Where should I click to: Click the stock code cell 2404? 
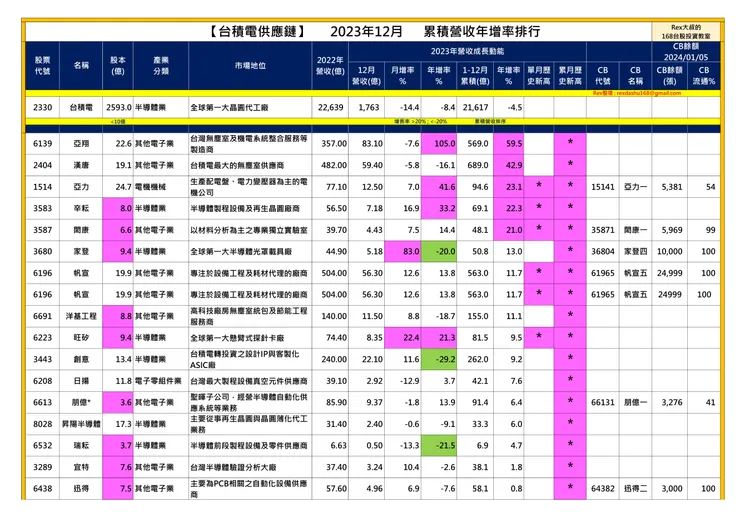click(x=42, y=165)
